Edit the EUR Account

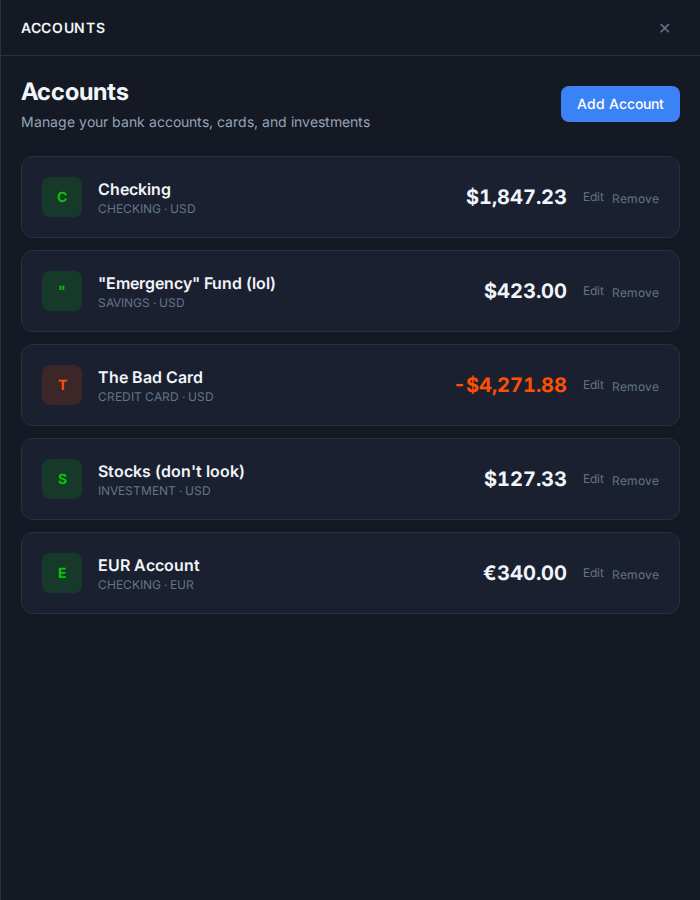coord(593,573)
